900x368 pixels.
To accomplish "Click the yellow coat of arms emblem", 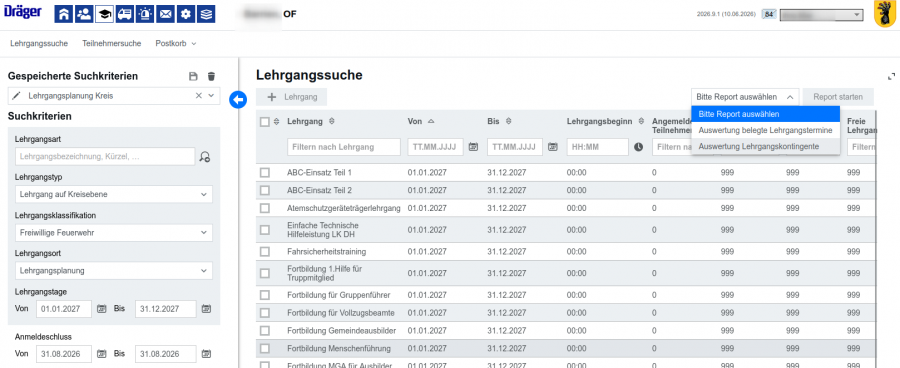I will (x=885, y=14).
